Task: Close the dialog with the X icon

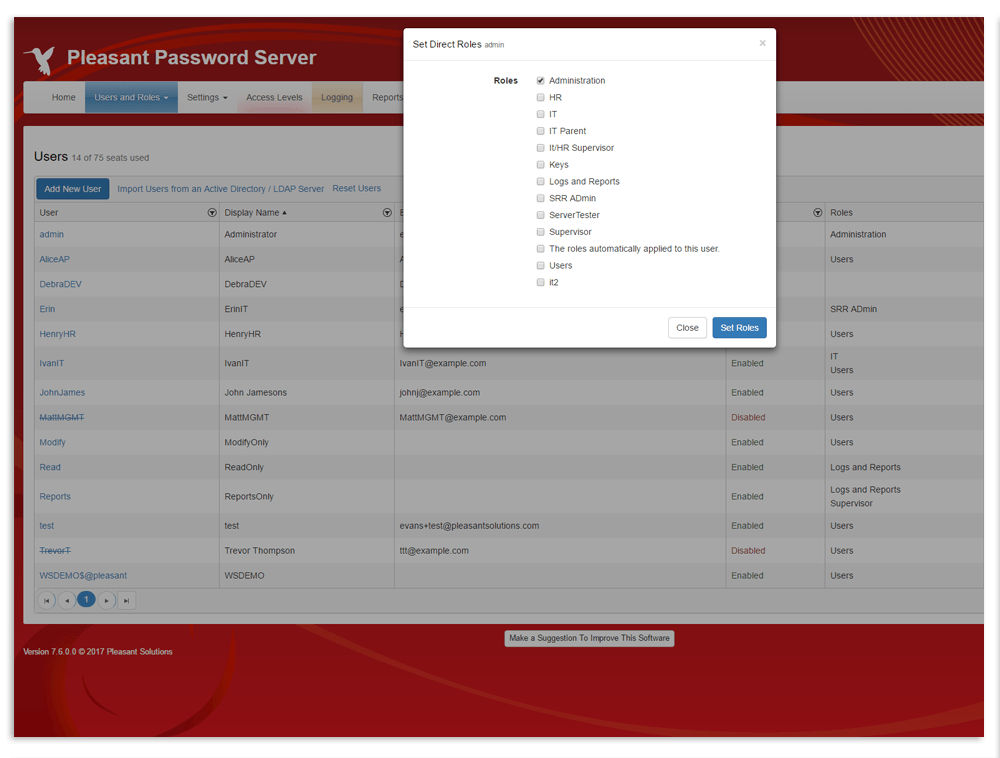Action: point(762,43)
